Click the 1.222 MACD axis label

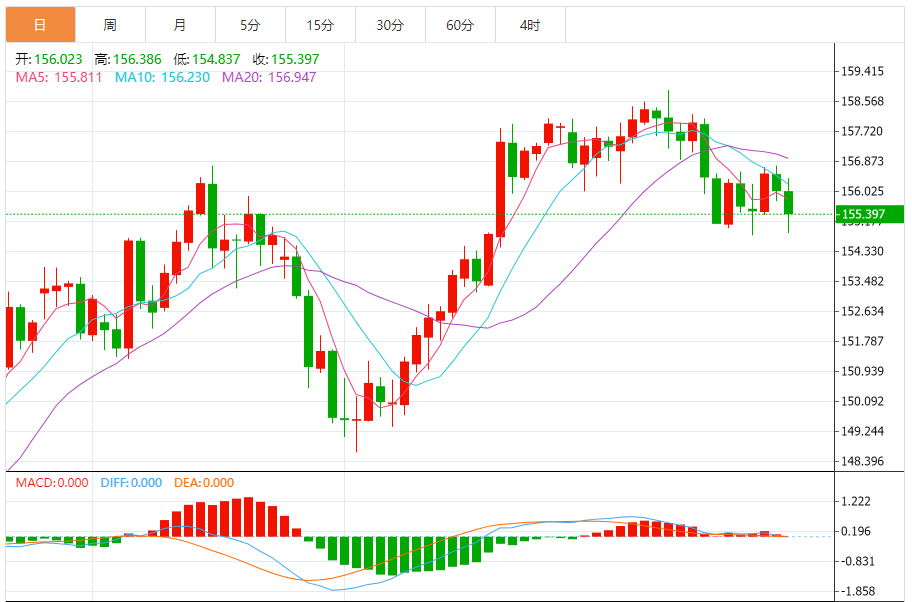(856, 501)
